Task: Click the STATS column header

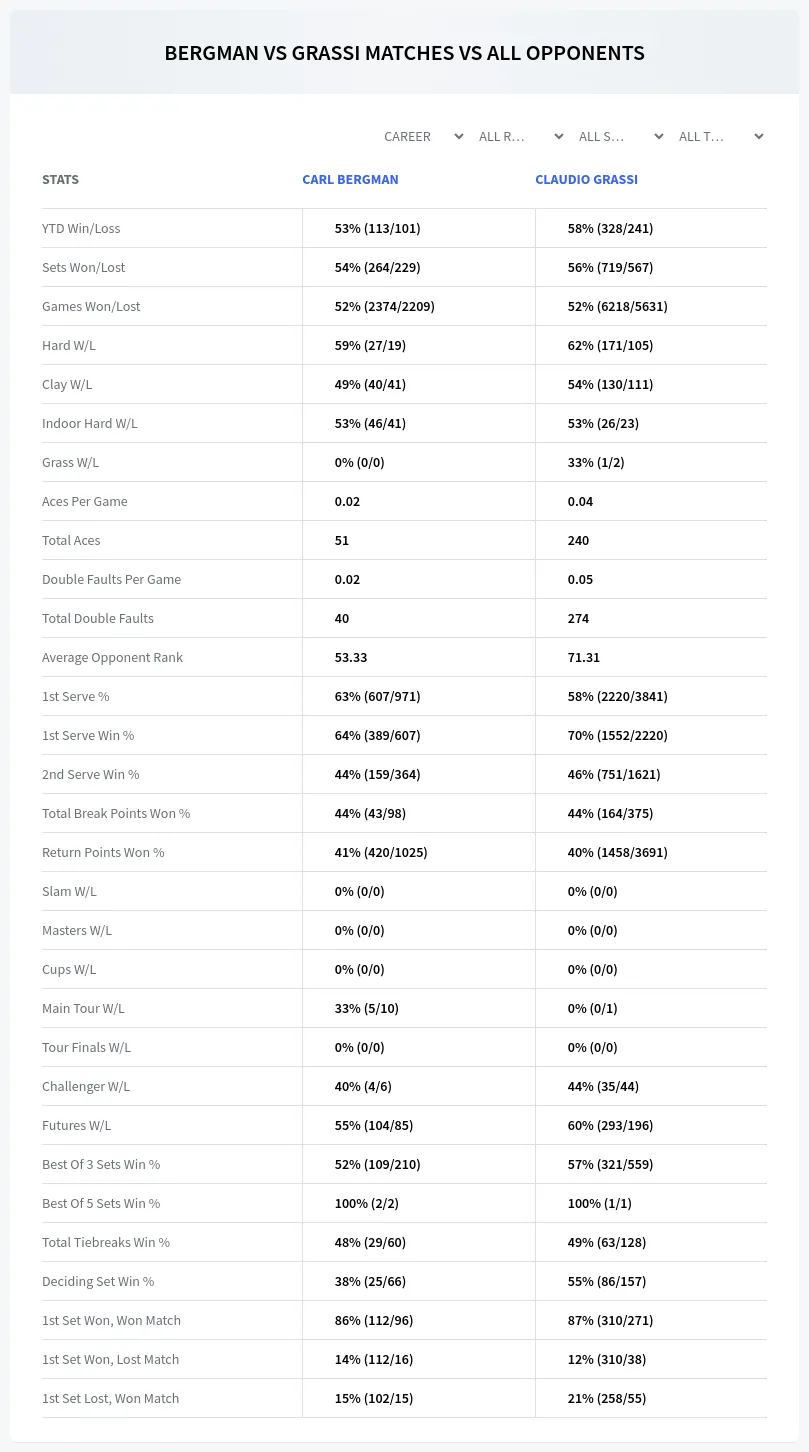Action: 60,180
